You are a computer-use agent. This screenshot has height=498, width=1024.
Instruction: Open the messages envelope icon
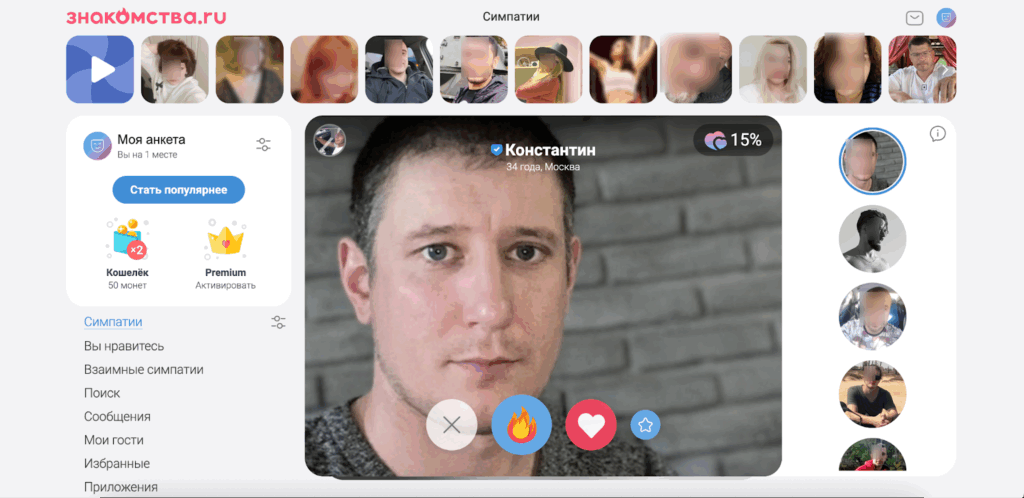tap(914, 18)
